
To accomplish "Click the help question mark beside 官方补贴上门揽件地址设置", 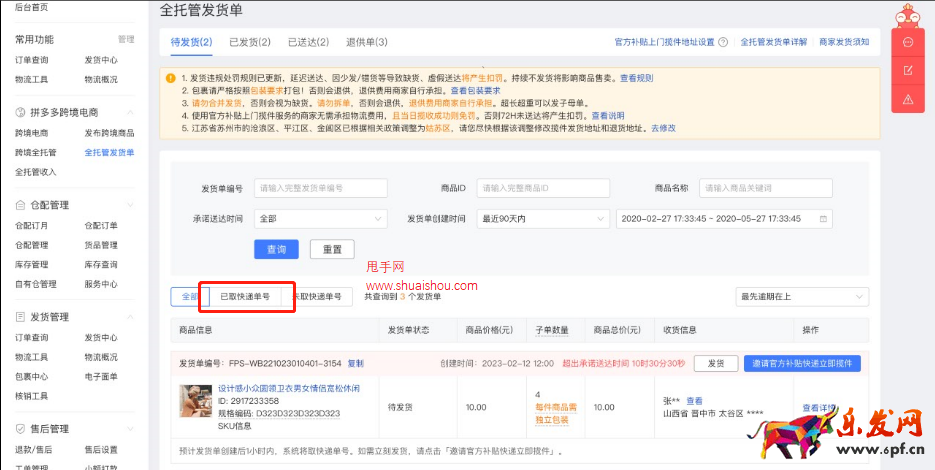I will click(x=723, y=42).
